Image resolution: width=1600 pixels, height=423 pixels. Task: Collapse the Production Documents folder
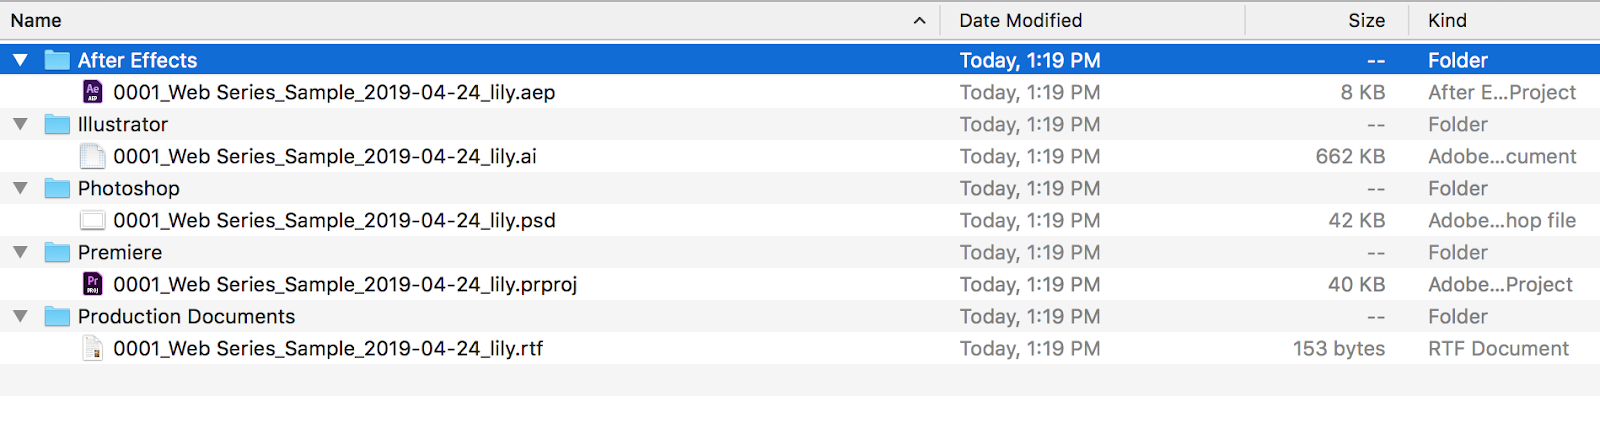coord(20,316)
